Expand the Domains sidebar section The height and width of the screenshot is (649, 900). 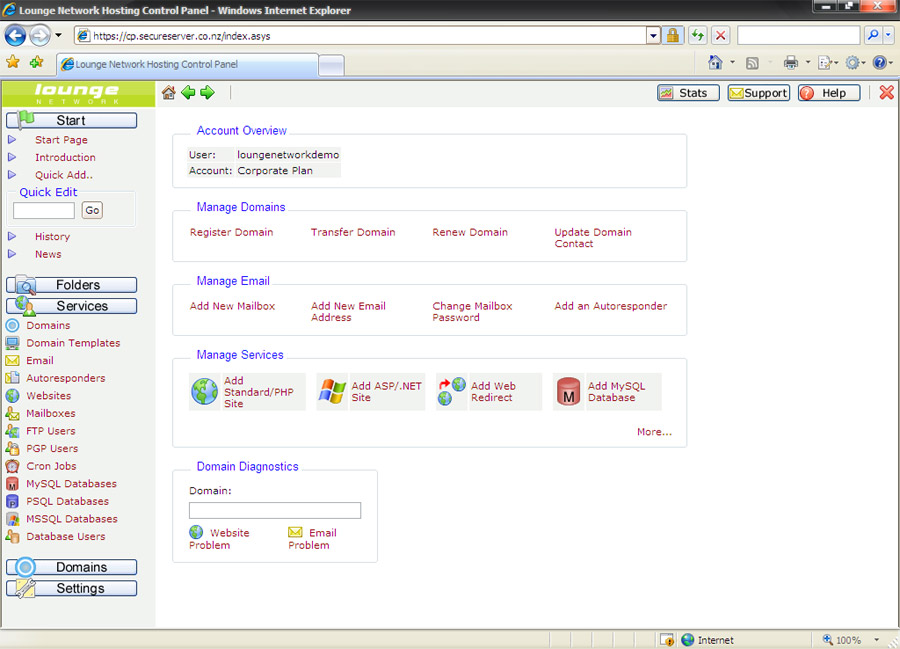point(72,567)
